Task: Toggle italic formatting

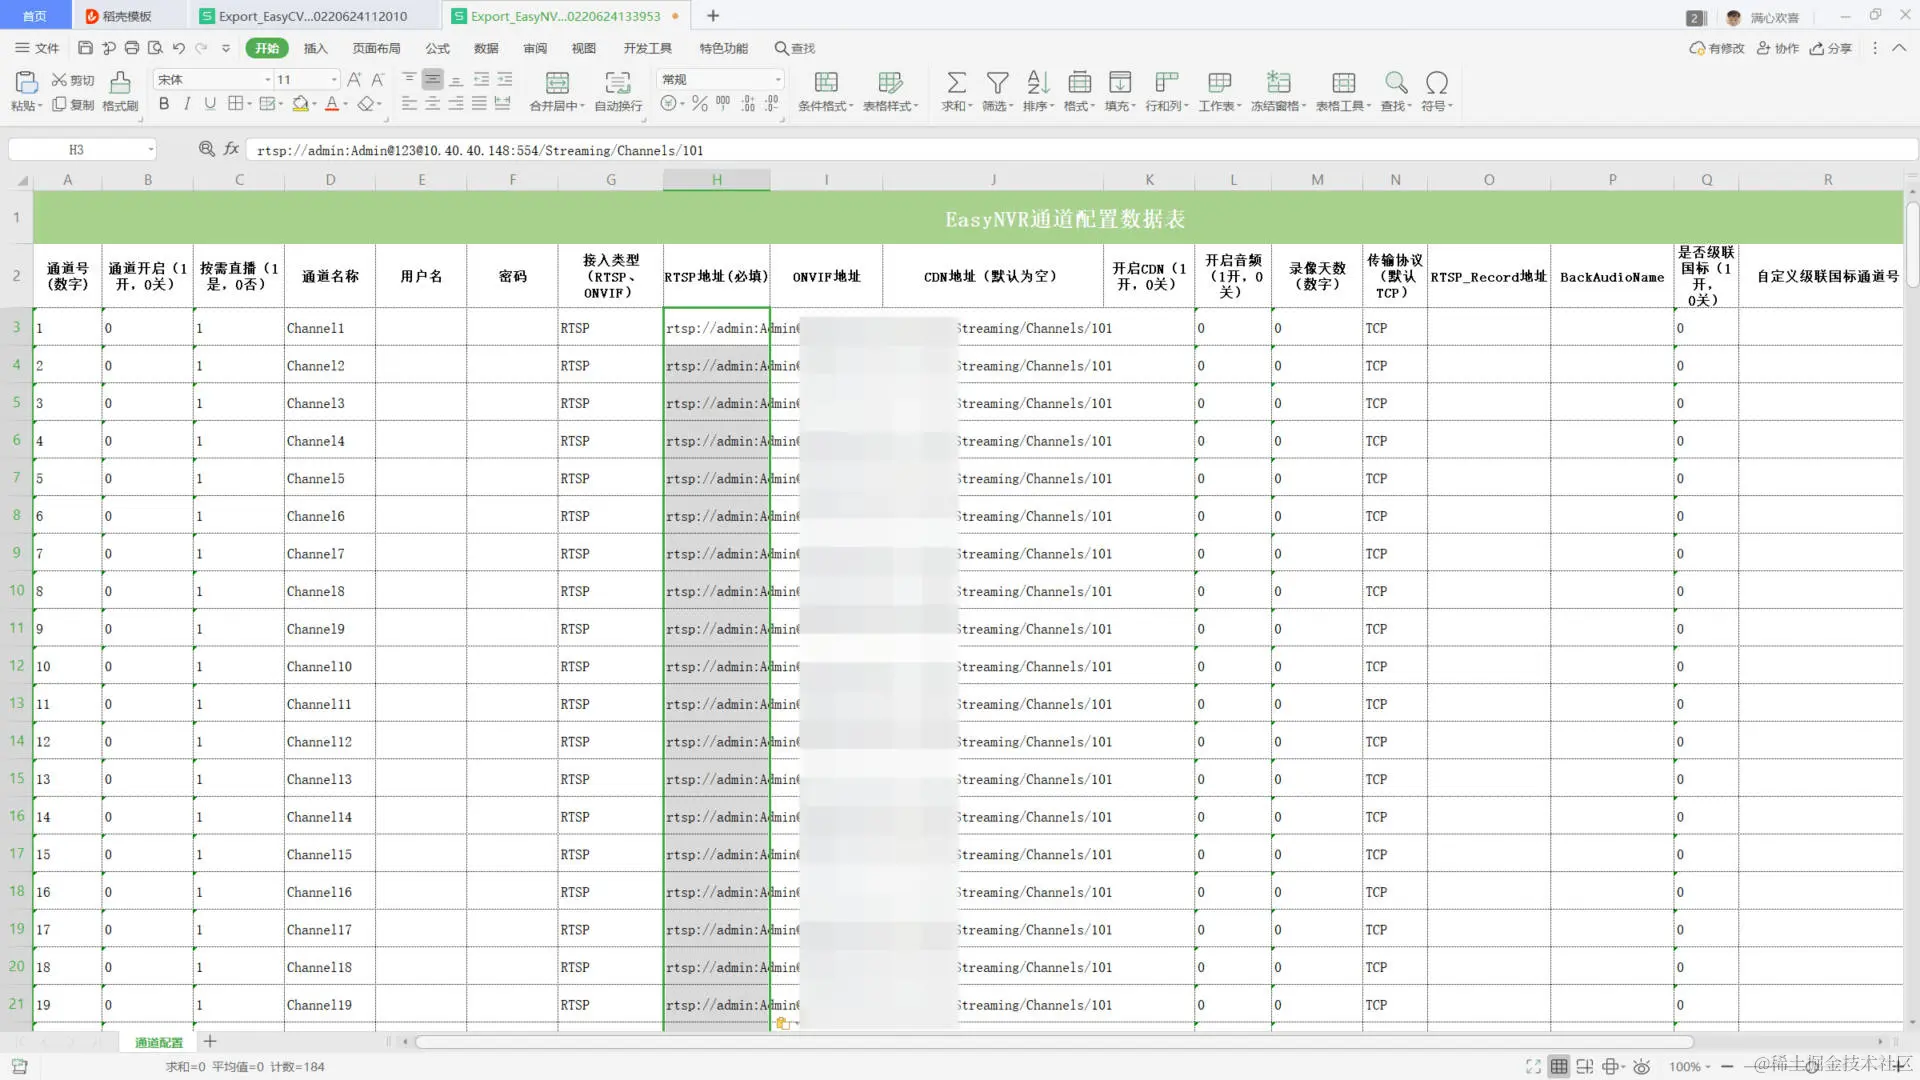Action: click(187, 104)
